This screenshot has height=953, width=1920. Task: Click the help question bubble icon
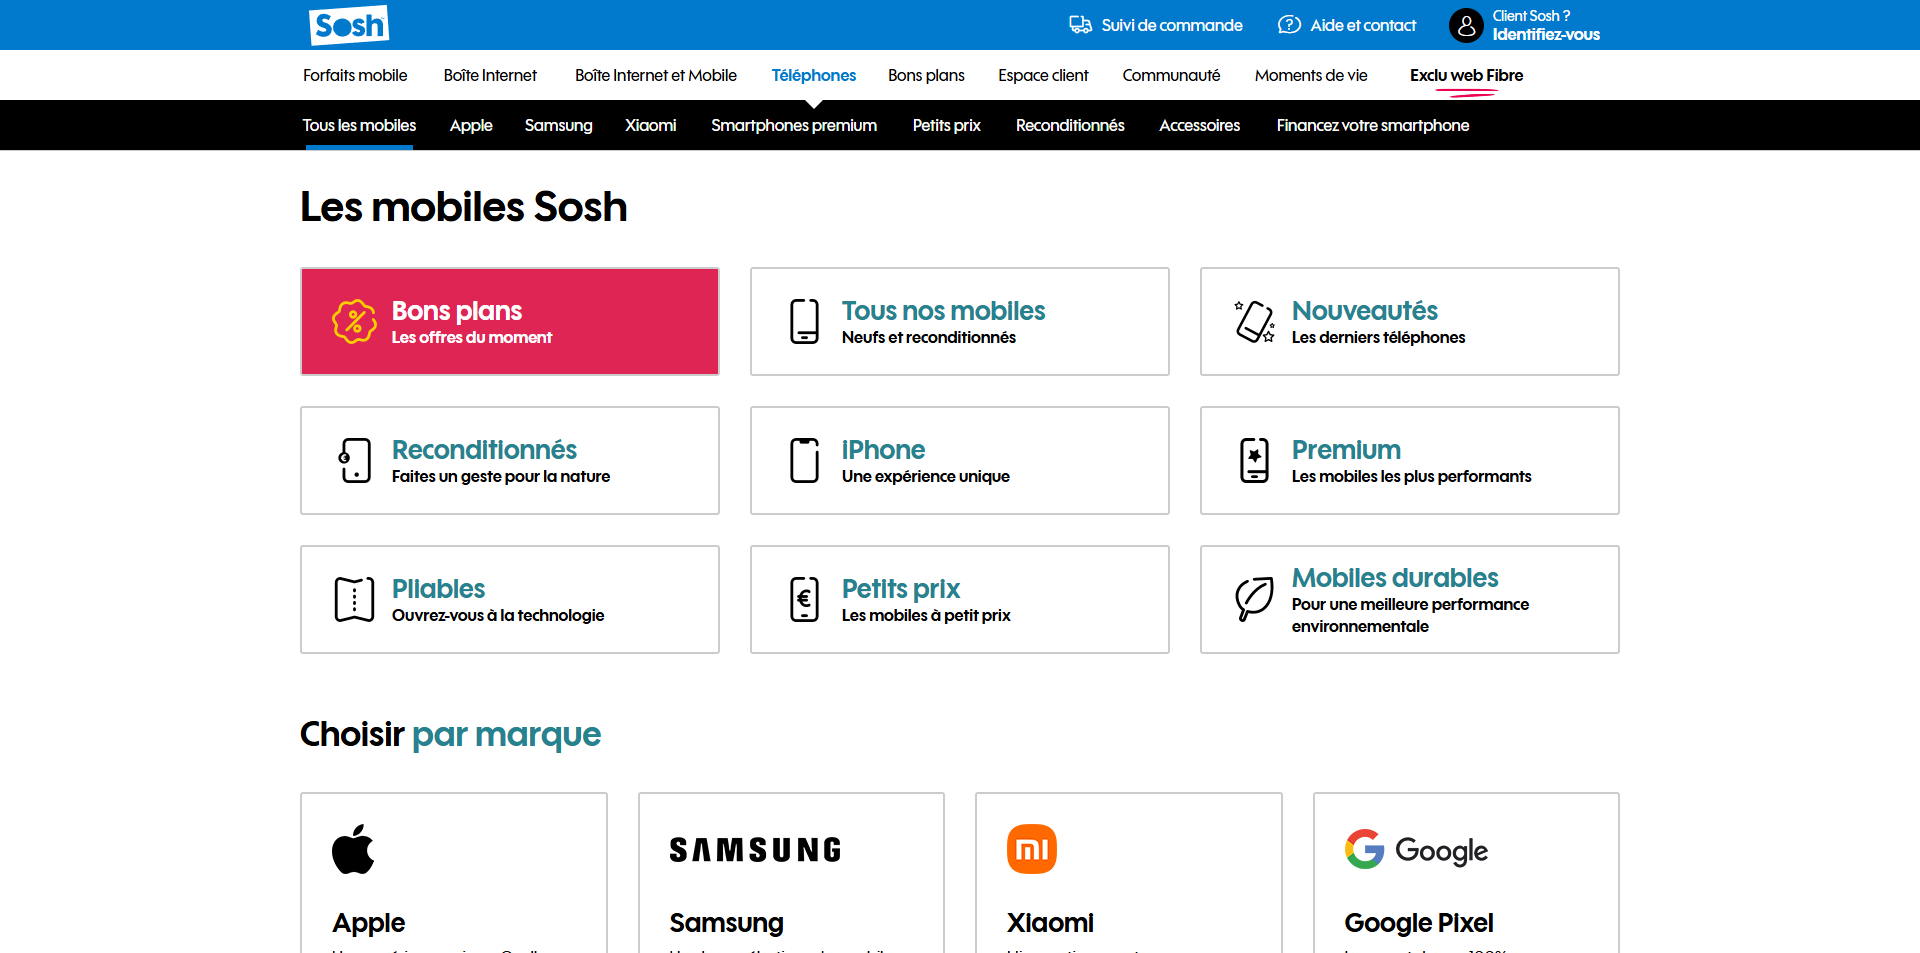point(1289,25)
